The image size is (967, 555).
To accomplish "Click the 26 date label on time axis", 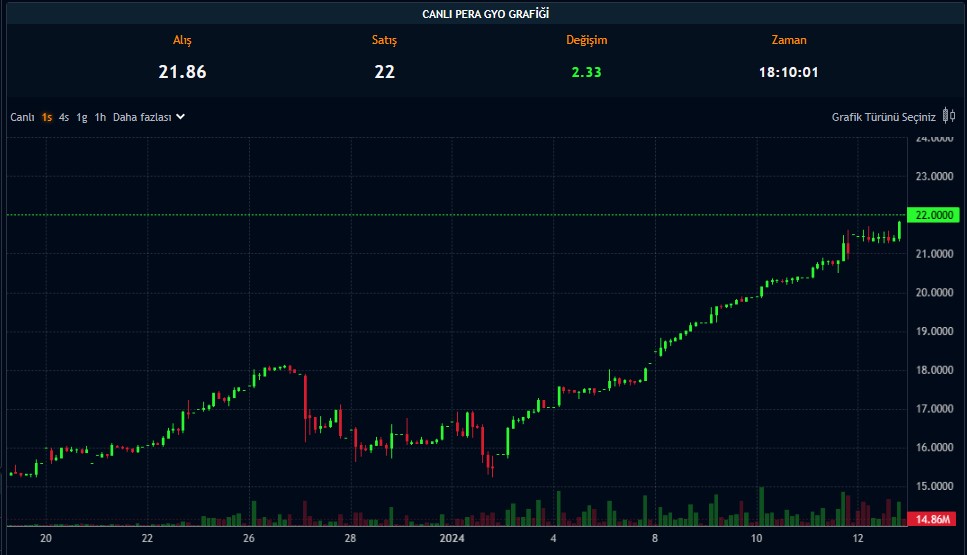I will pyautogui.click(x=249, y=538).
